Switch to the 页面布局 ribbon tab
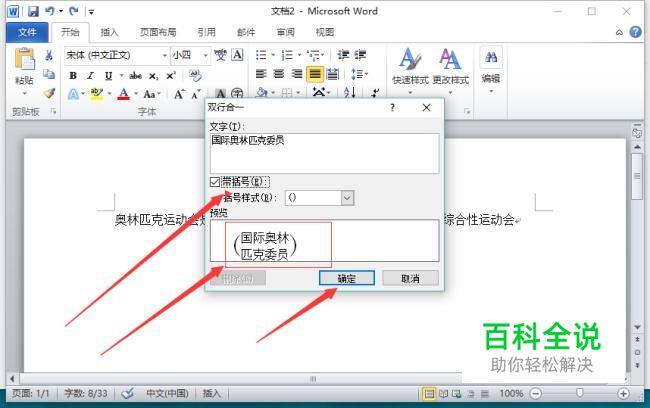This screenshot has height=408, width=650. [158, 32]
